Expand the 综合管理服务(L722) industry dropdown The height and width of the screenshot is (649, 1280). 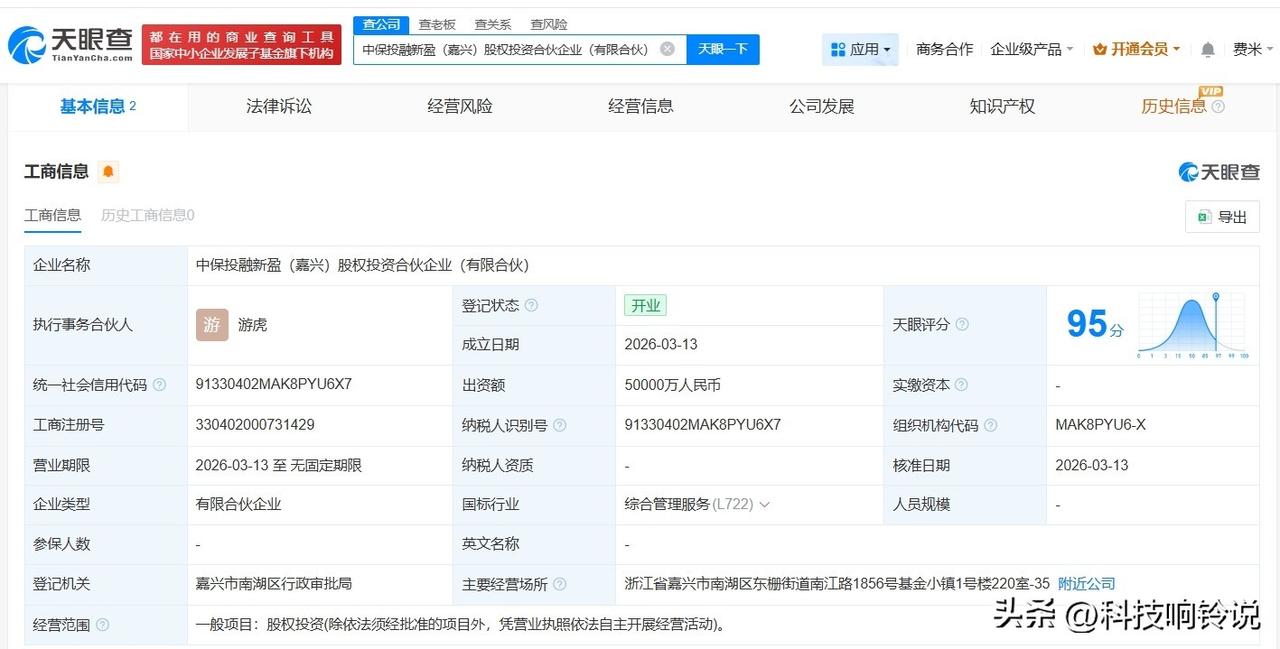765,504
